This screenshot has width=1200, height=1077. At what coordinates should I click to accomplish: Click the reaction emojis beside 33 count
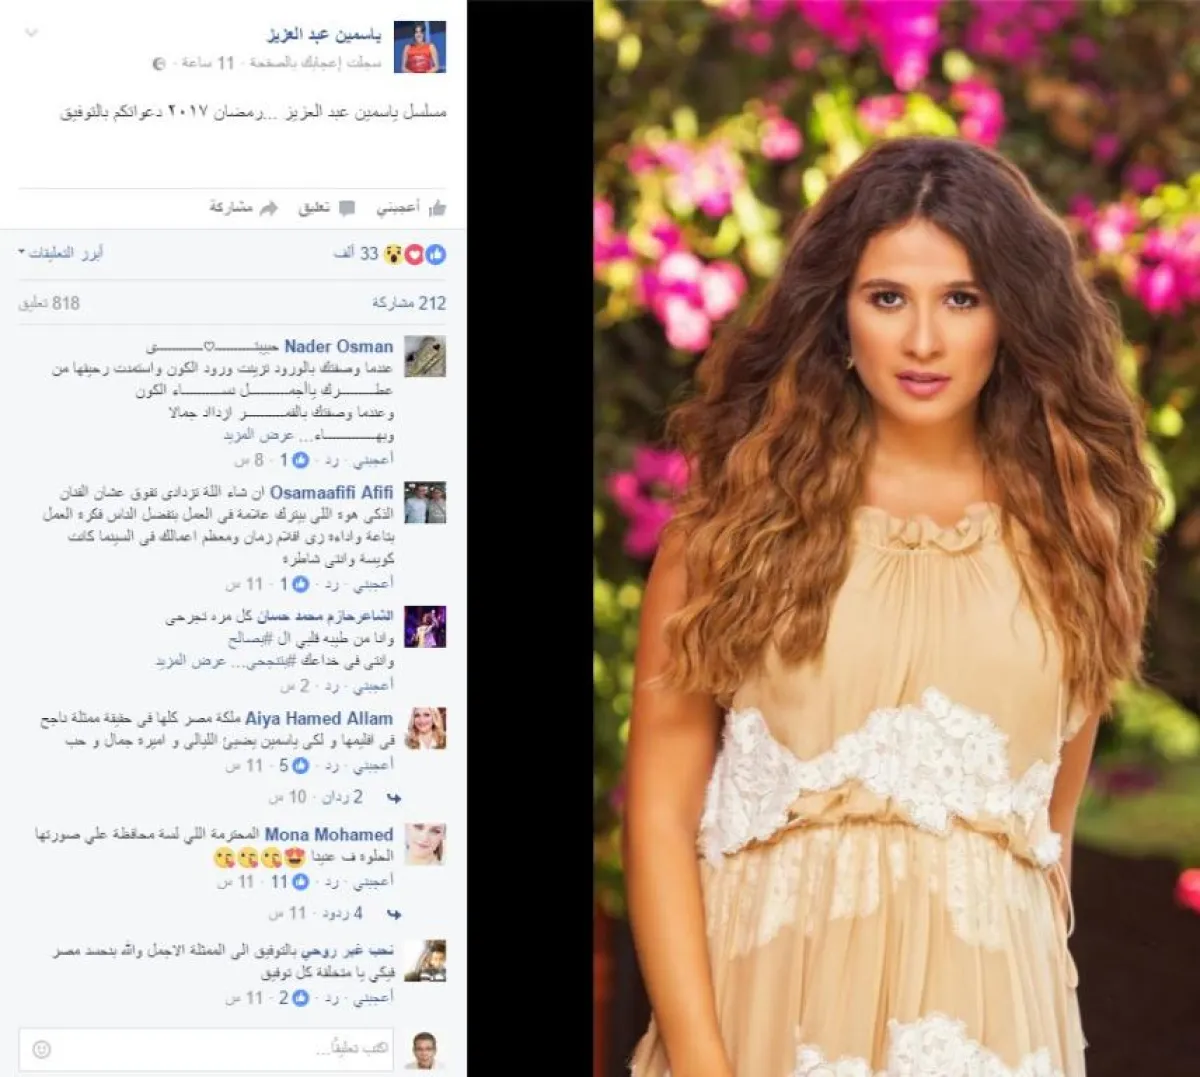click(x=414, y=254)
